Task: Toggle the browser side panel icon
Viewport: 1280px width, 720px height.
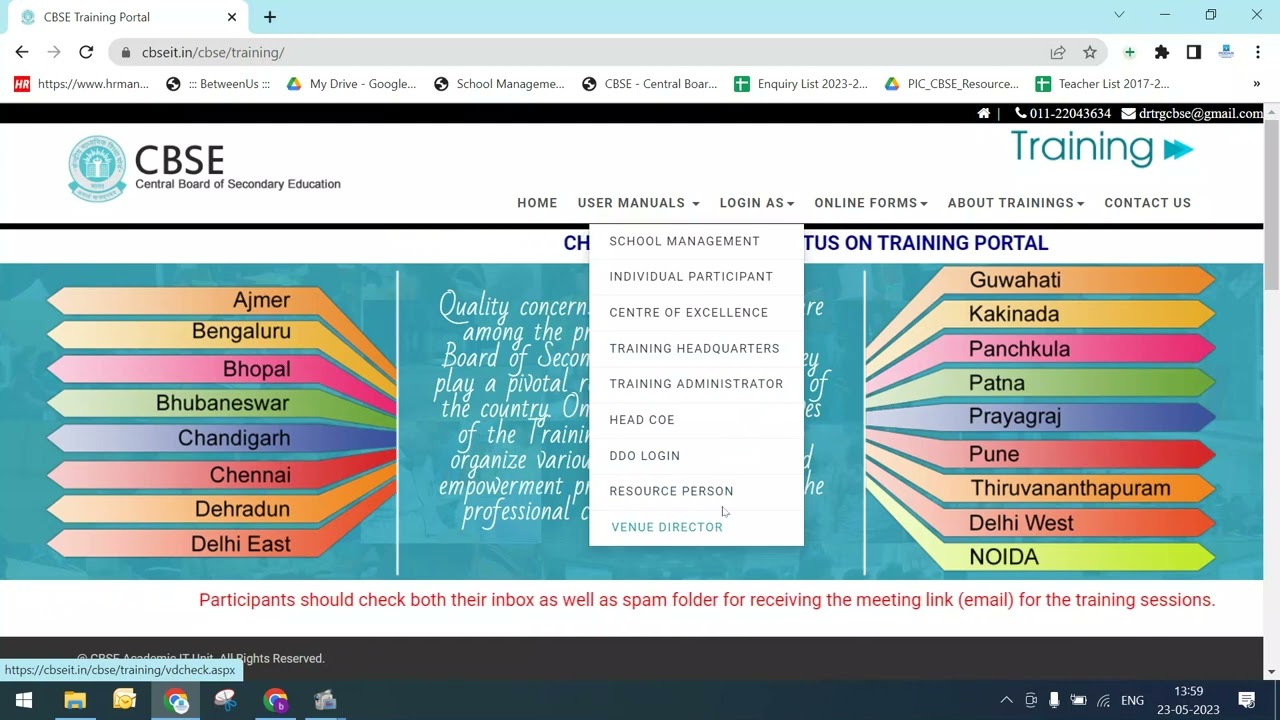Action: (x=1193, y=52)
